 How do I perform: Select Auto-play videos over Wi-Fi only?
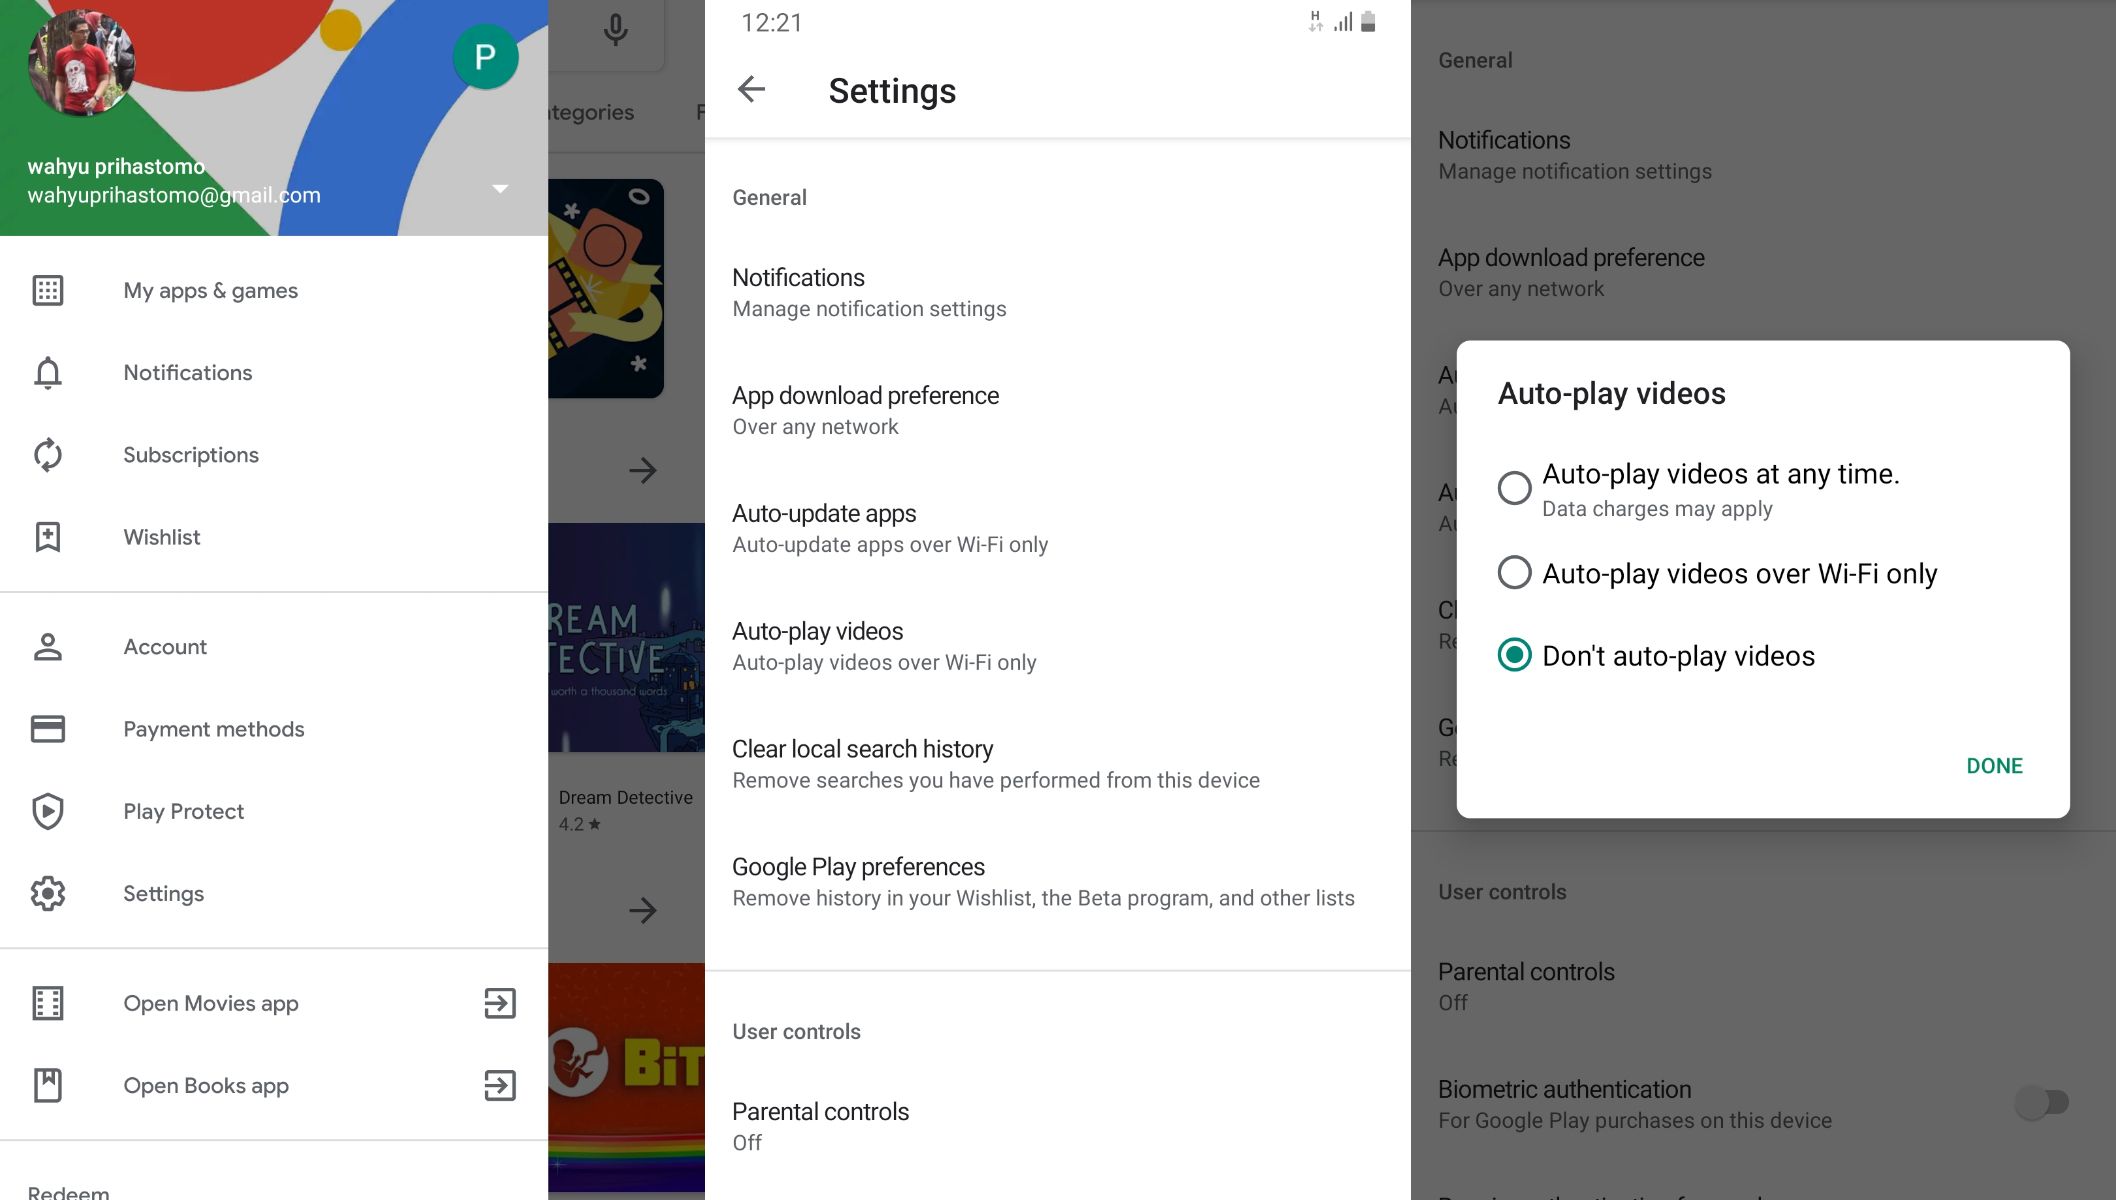tap(1514, 573)
